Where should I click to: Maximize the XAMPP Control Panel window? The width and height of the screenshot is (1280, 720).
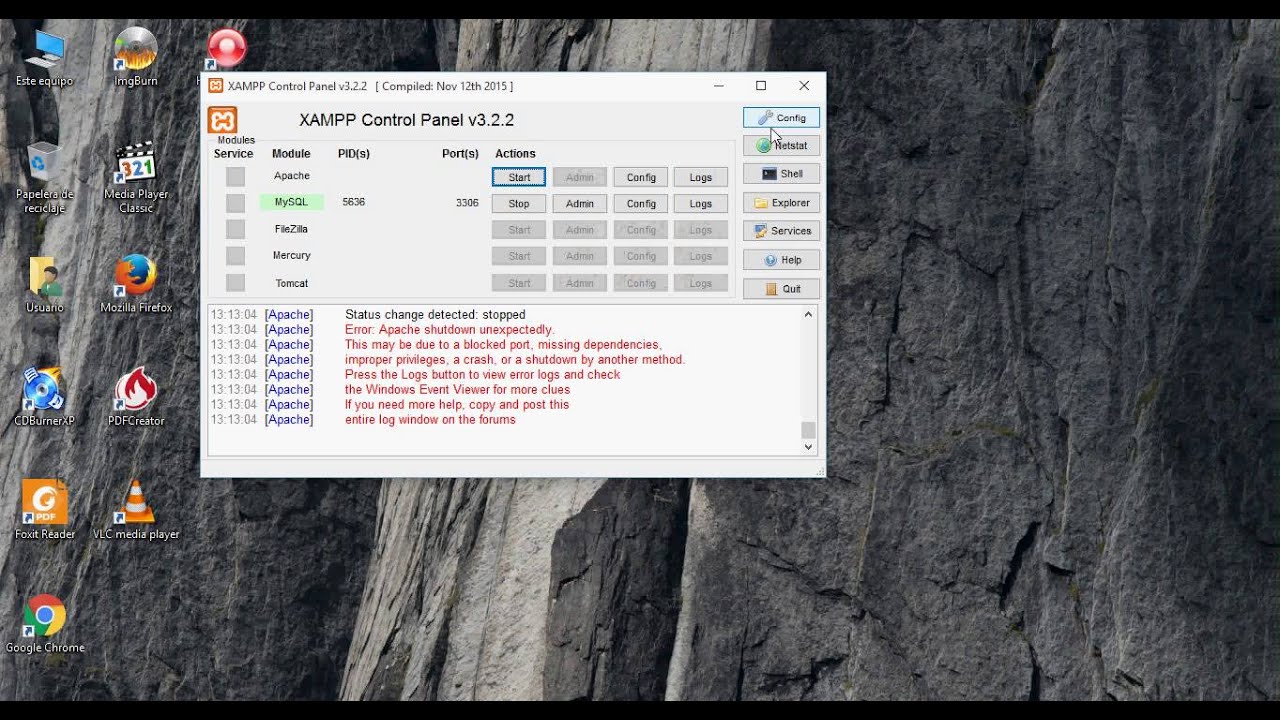[761, 86]
